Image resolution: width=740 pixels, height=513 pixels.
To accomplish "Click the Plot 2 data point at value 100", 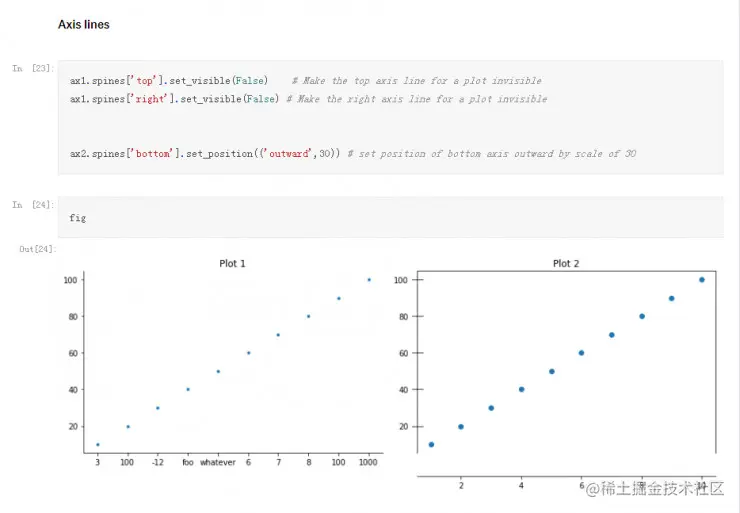I will (x=702, y=280).
